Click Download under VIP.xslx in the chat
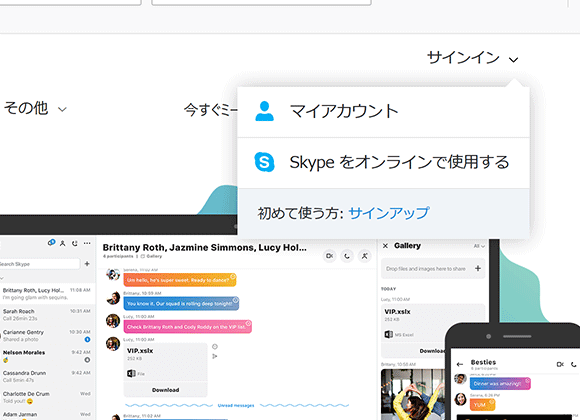This screenshot has width=580, height=420. point(165,390)
